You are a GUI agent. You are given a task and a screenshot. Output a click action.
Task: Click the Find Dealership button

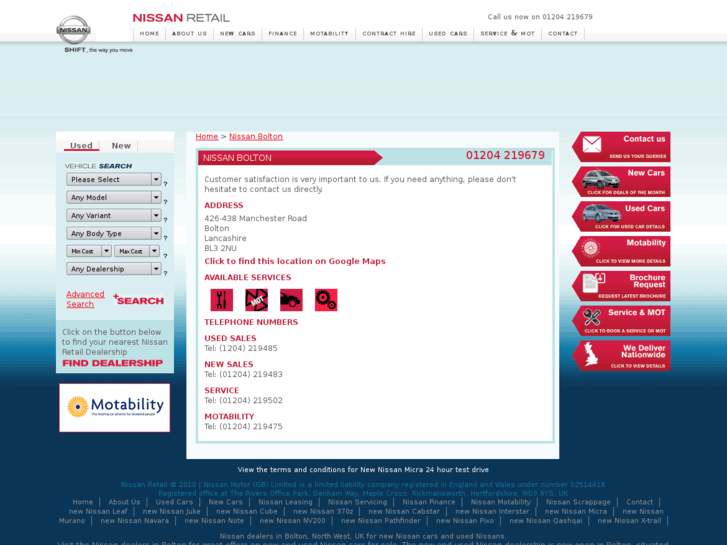[x=113, y=363]
